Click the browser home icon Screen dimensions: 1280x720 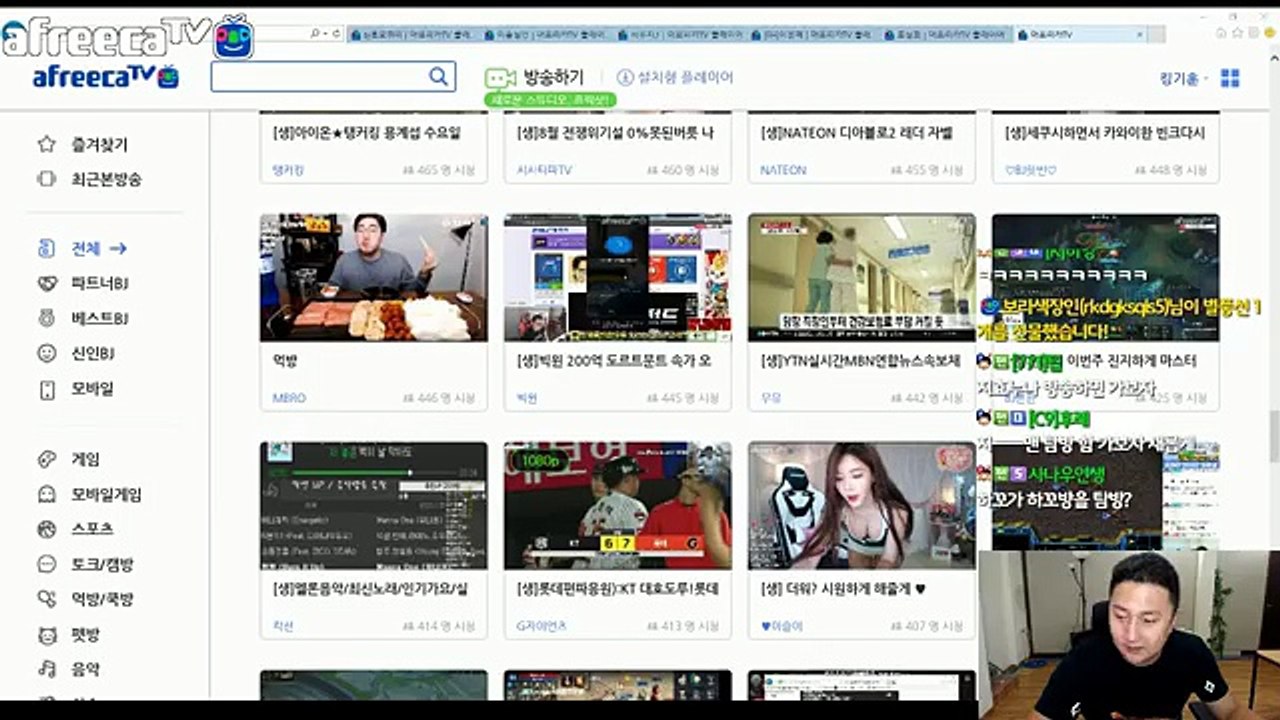(1221, 33)
